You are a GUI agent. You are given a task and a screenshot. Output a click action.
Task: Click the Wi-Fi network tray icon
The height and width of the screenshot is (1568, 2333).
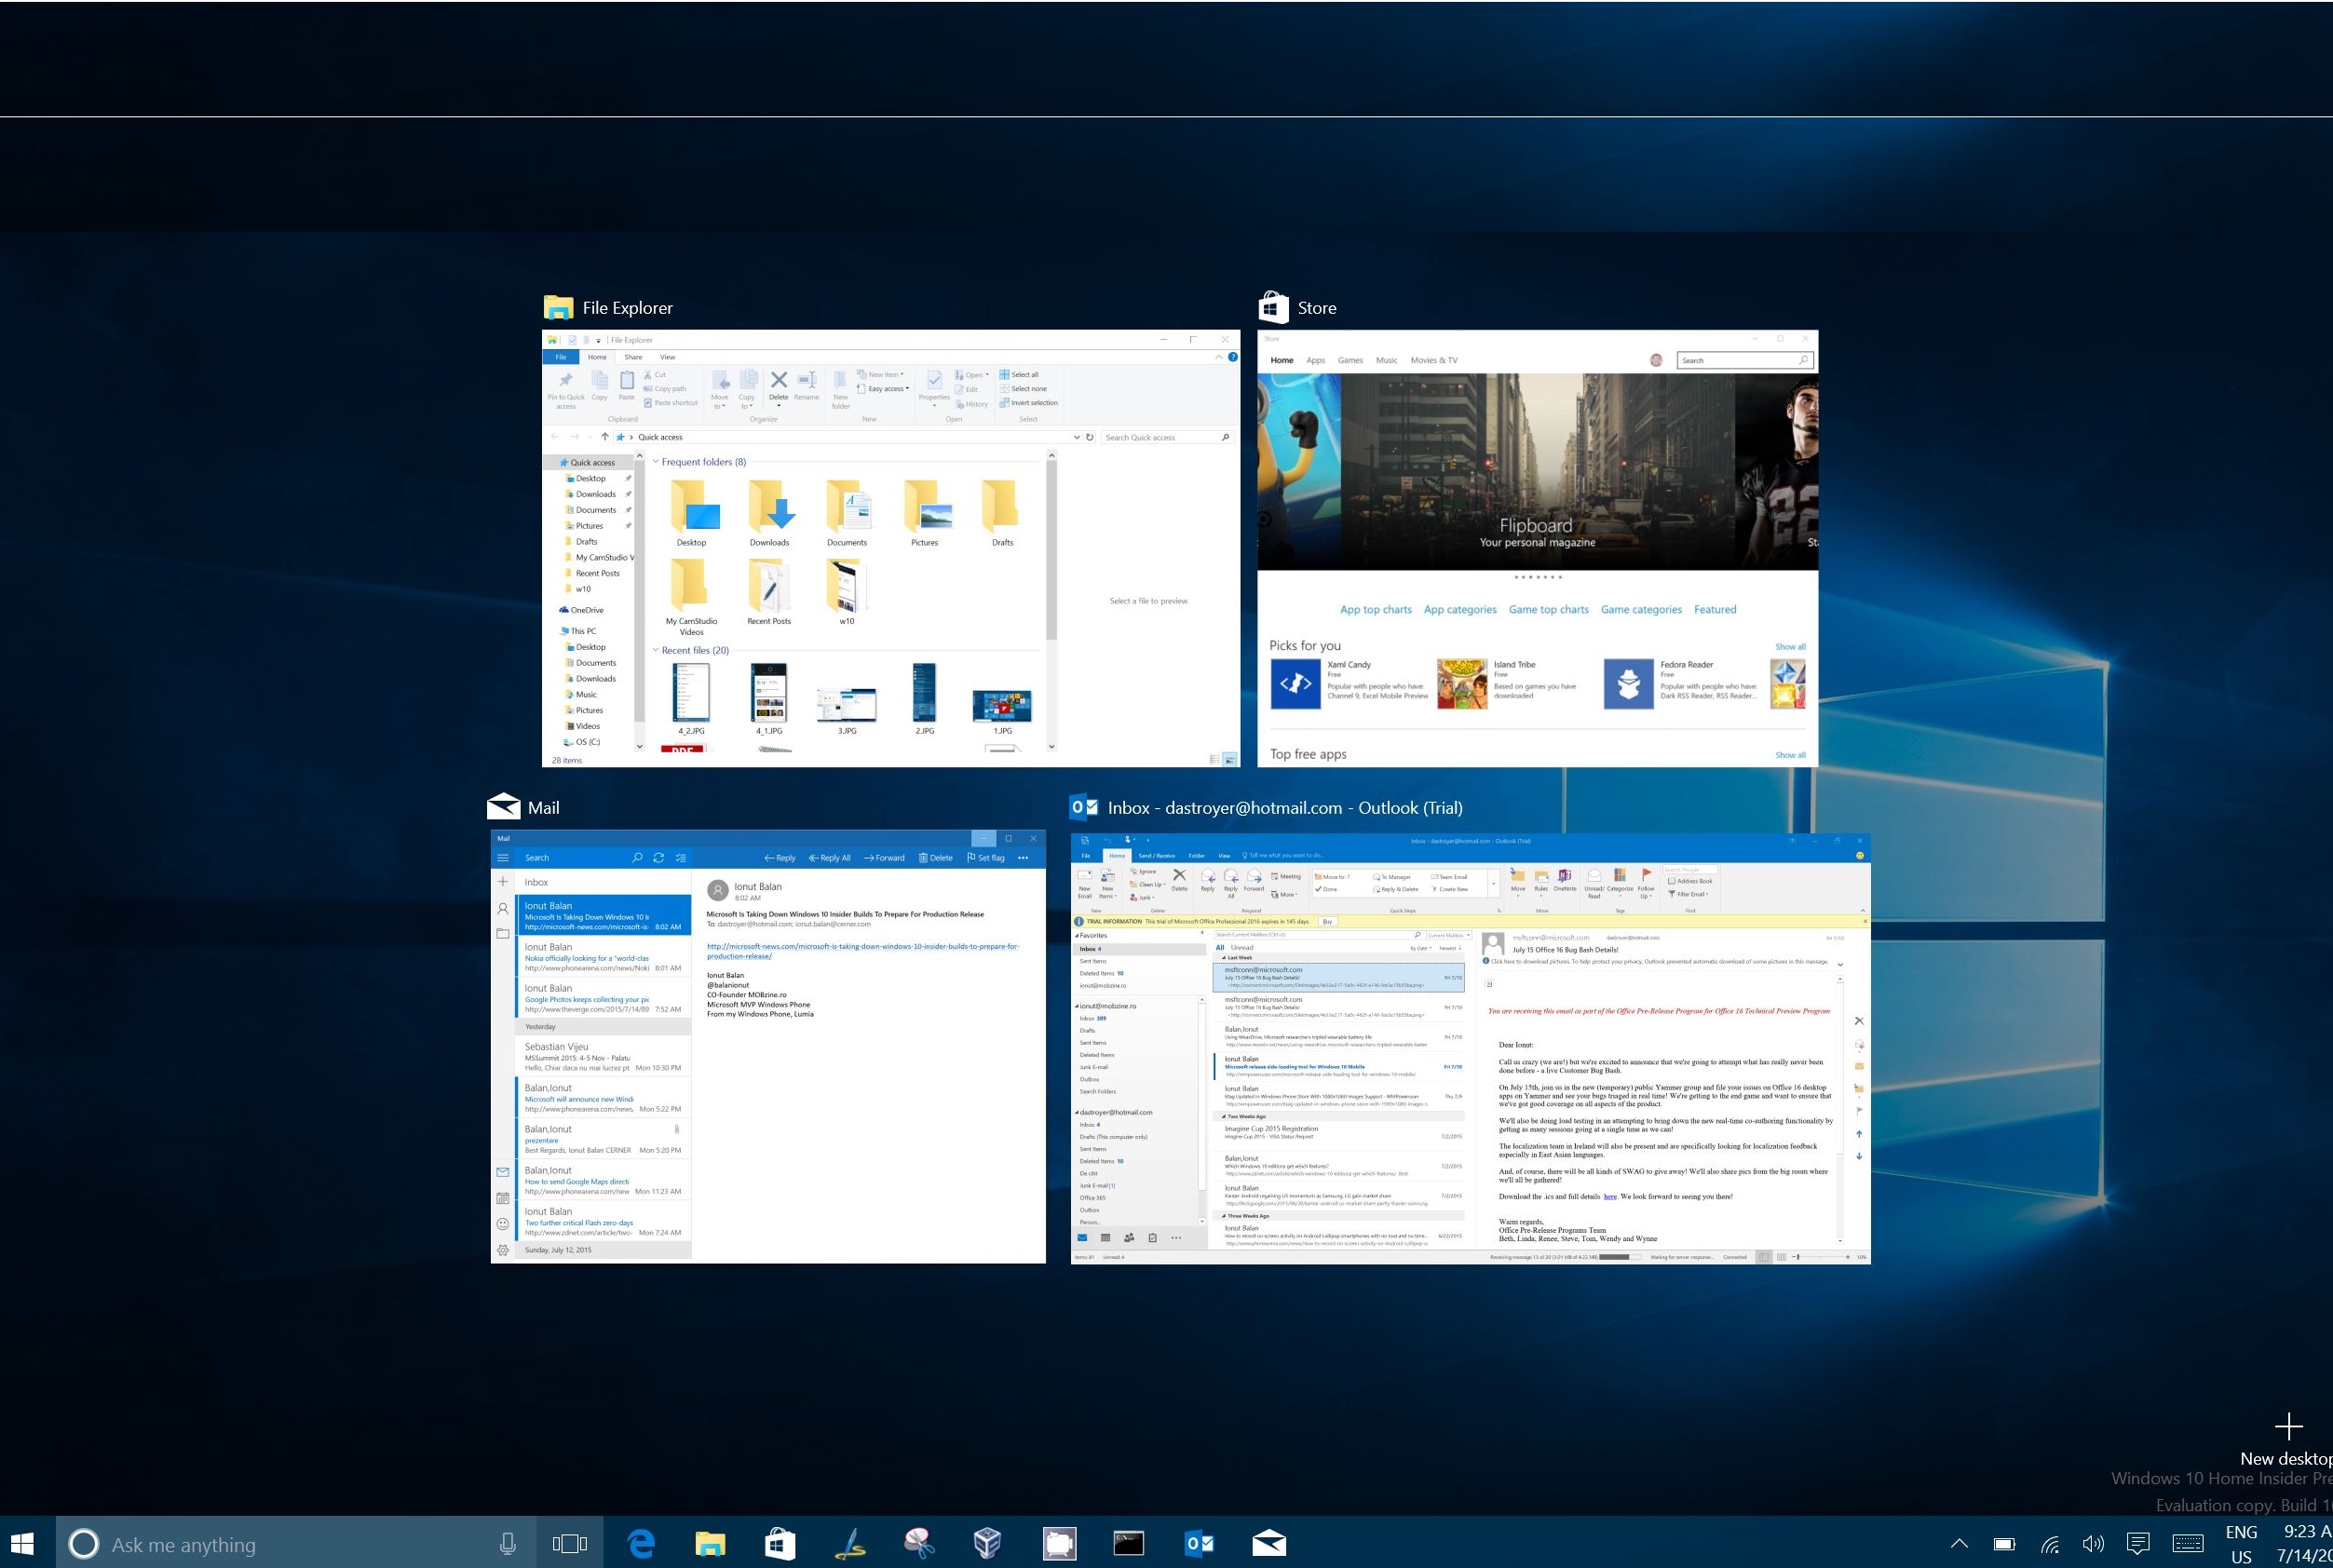(x=2049, y=1544)
